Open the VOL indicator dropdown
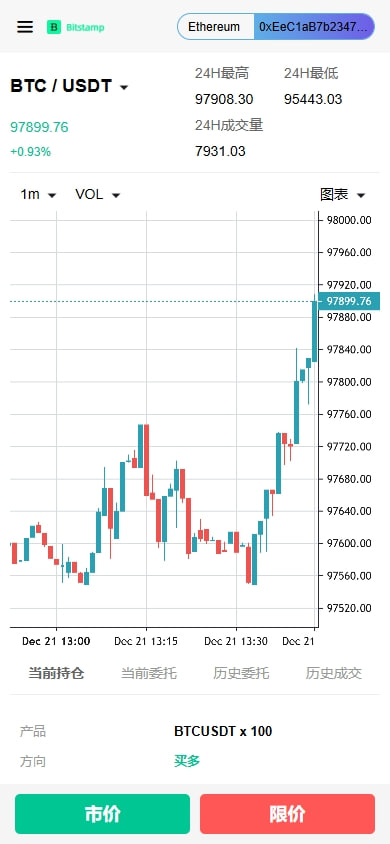This screenshot has height=844, width=390. tap(97, 194)
